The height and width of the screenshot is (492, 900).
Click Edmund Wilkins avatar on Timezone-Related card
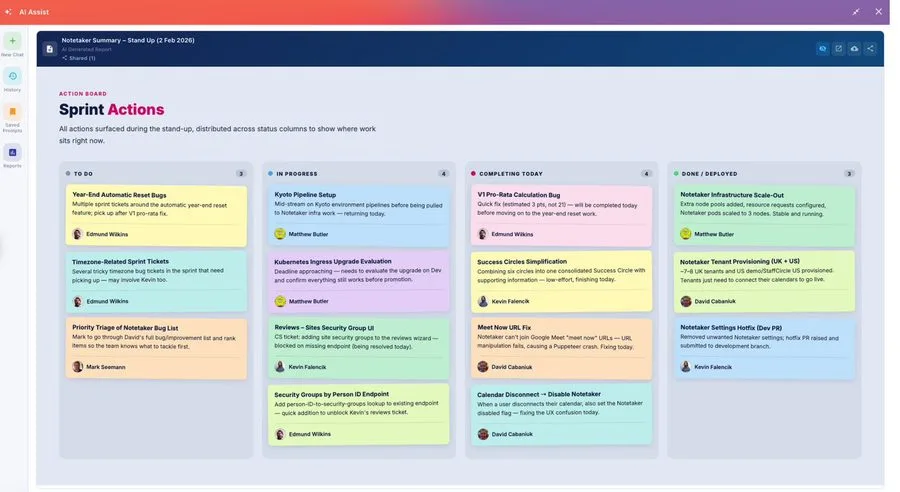77,301
